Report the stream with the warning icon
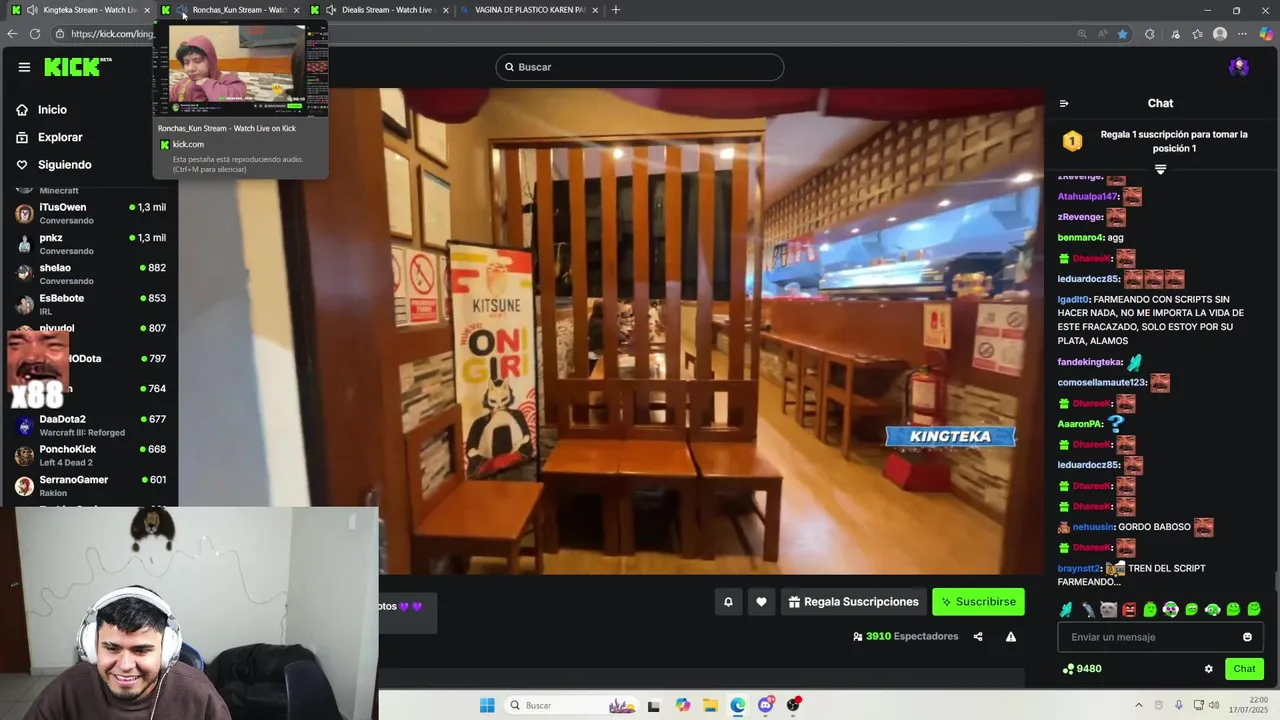Image resolution: width=1280 pixels, height=720 pixels. tap(1011, 637)
